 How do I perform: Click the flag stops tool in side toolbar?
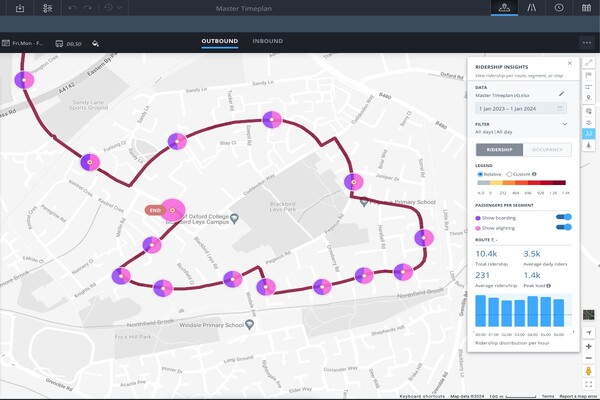[x=589, y=75]
